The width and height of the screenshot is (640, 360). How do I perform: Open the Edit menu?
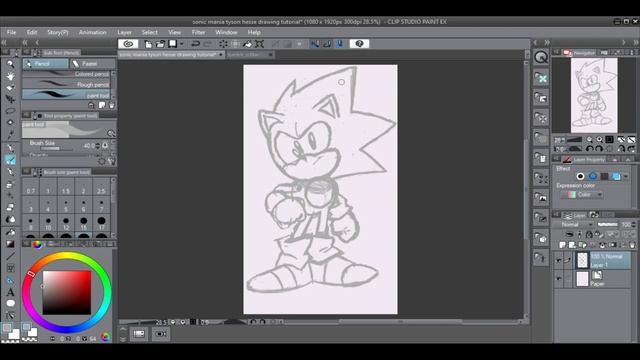coord(32,32)
